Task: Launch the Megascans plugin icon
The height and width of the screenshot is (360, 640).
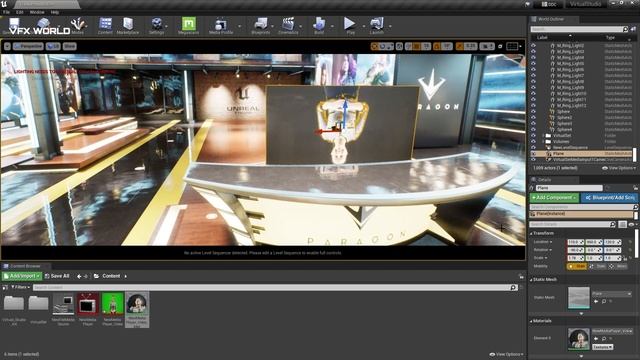Action: [x=189, y=25]
